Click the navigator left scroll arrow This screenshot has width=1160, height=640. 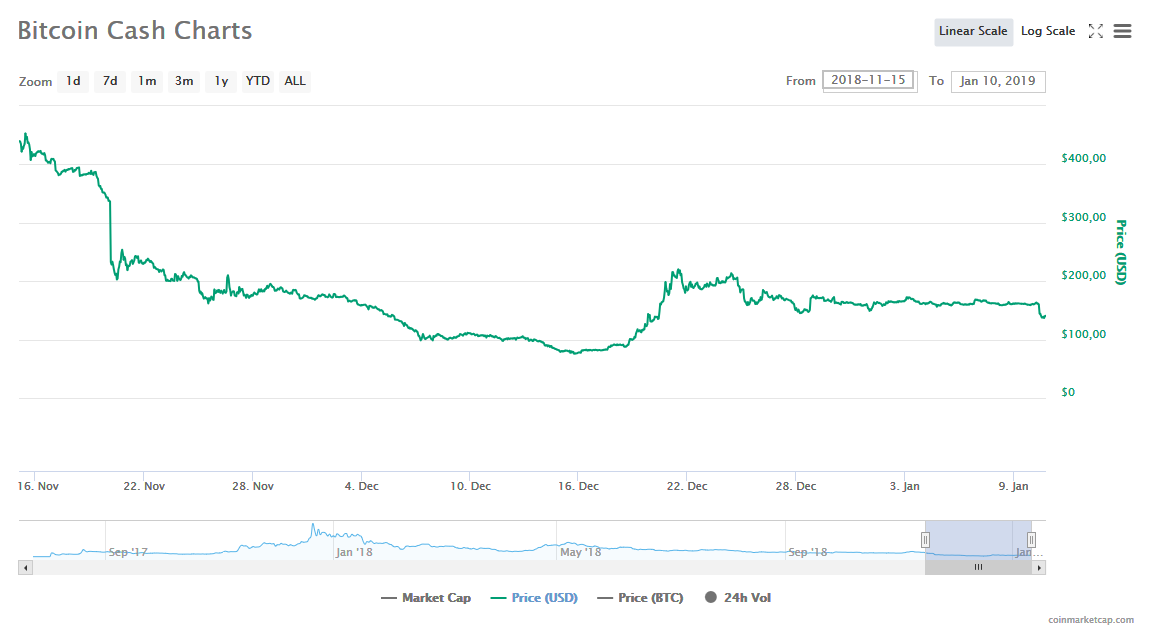pos(25,567)
